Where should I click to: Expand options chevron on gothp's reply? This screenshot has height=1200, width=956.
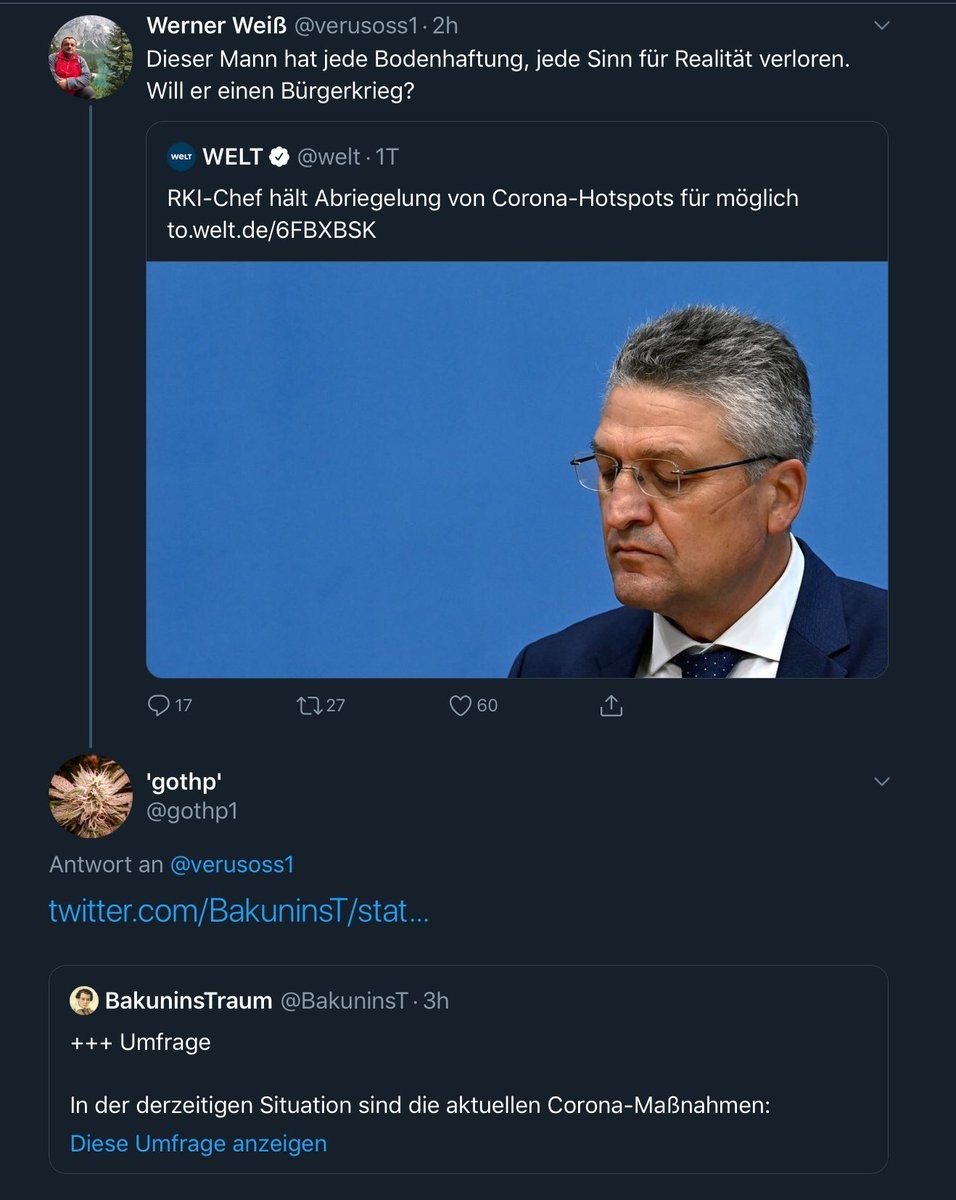pos(881,781)
